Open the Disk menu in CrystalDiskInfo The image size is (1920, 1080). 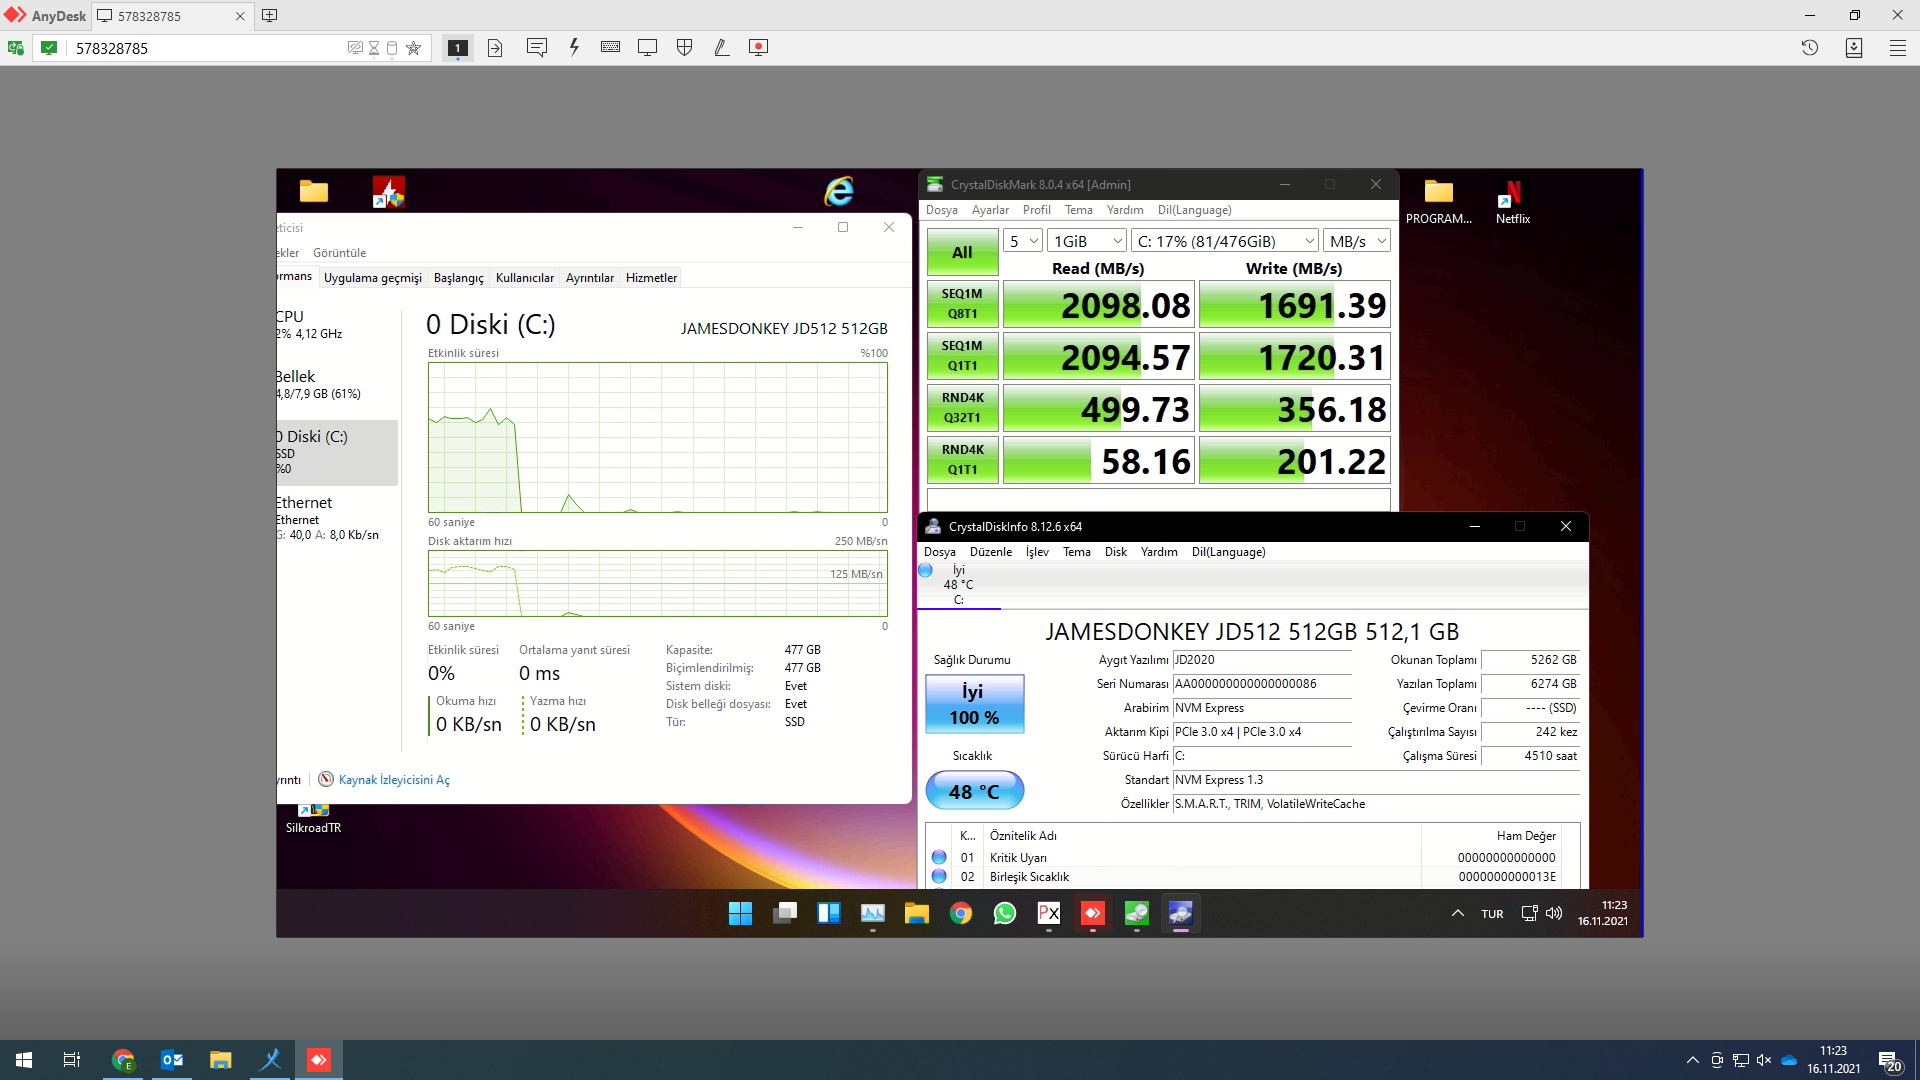pos(1115,552)
